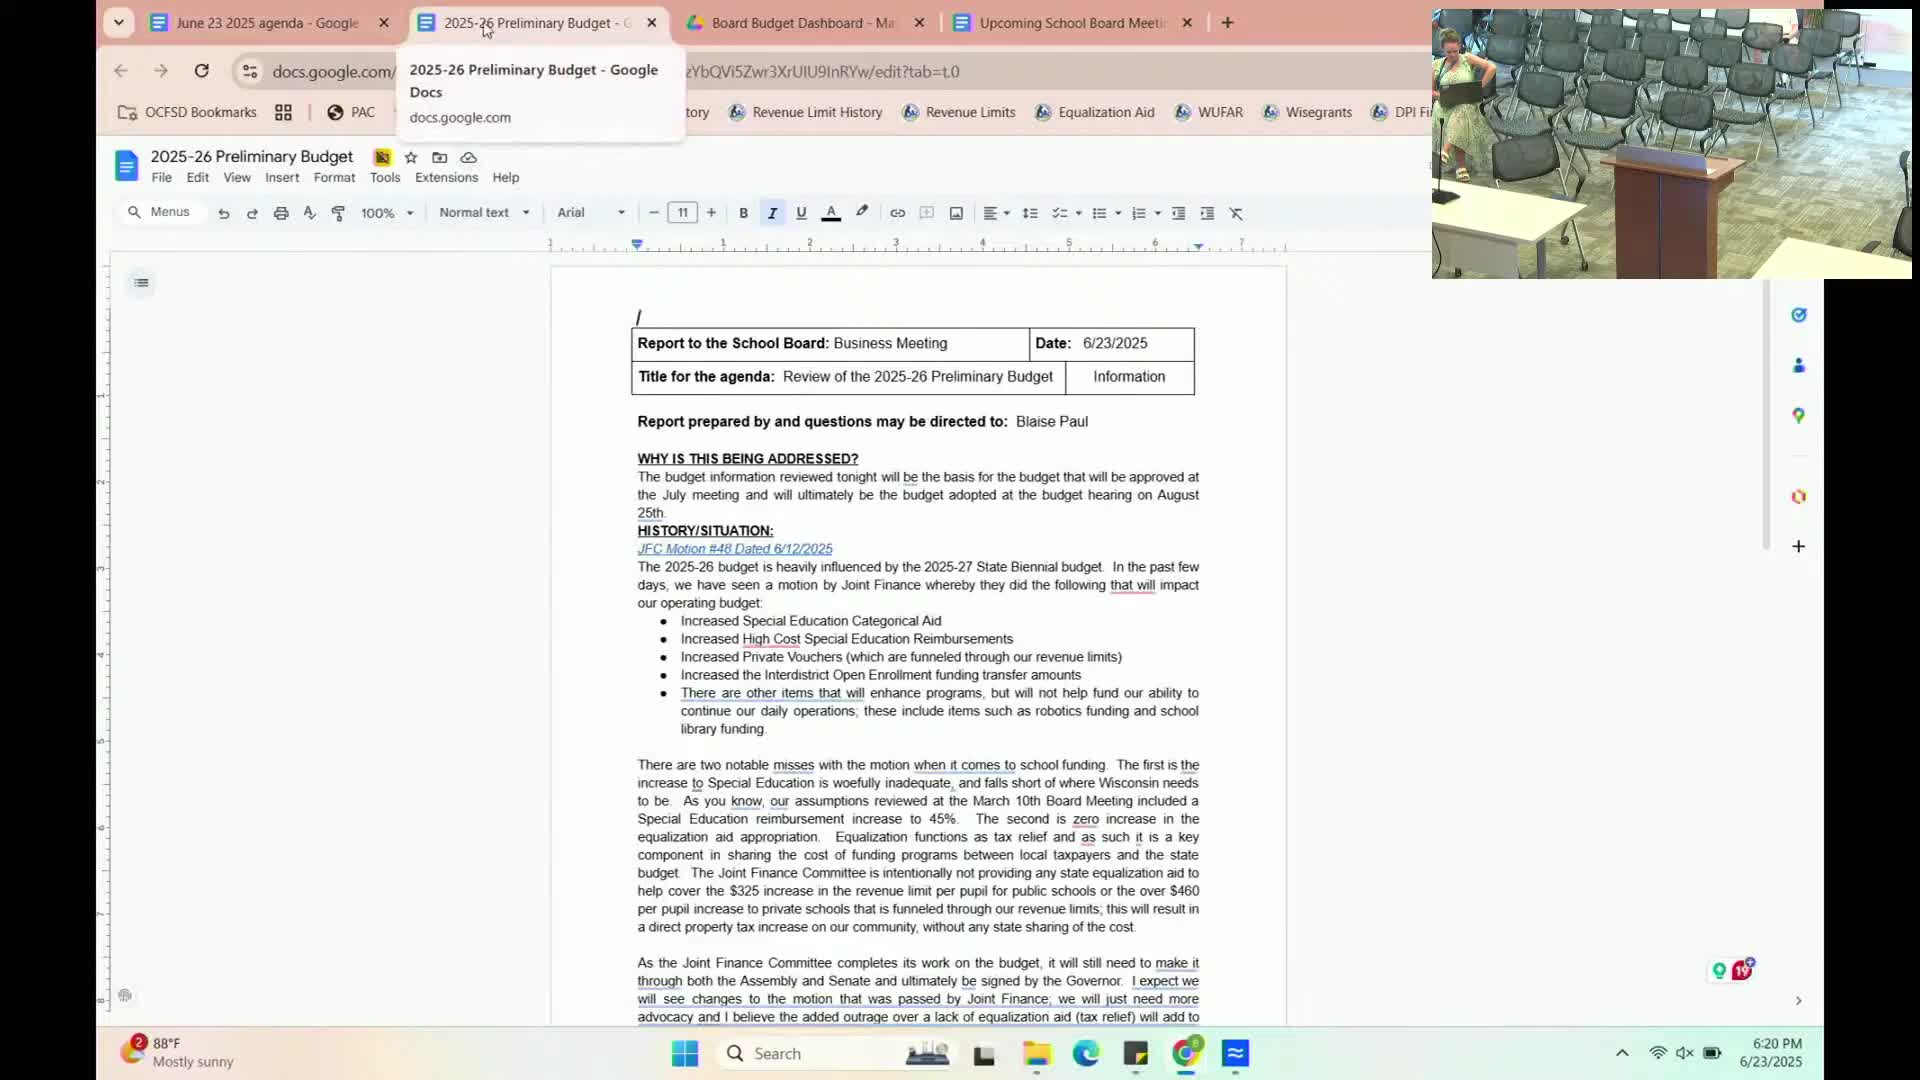Open the Normal text style dropdown

pyautogui.click(x=484, y=213)
